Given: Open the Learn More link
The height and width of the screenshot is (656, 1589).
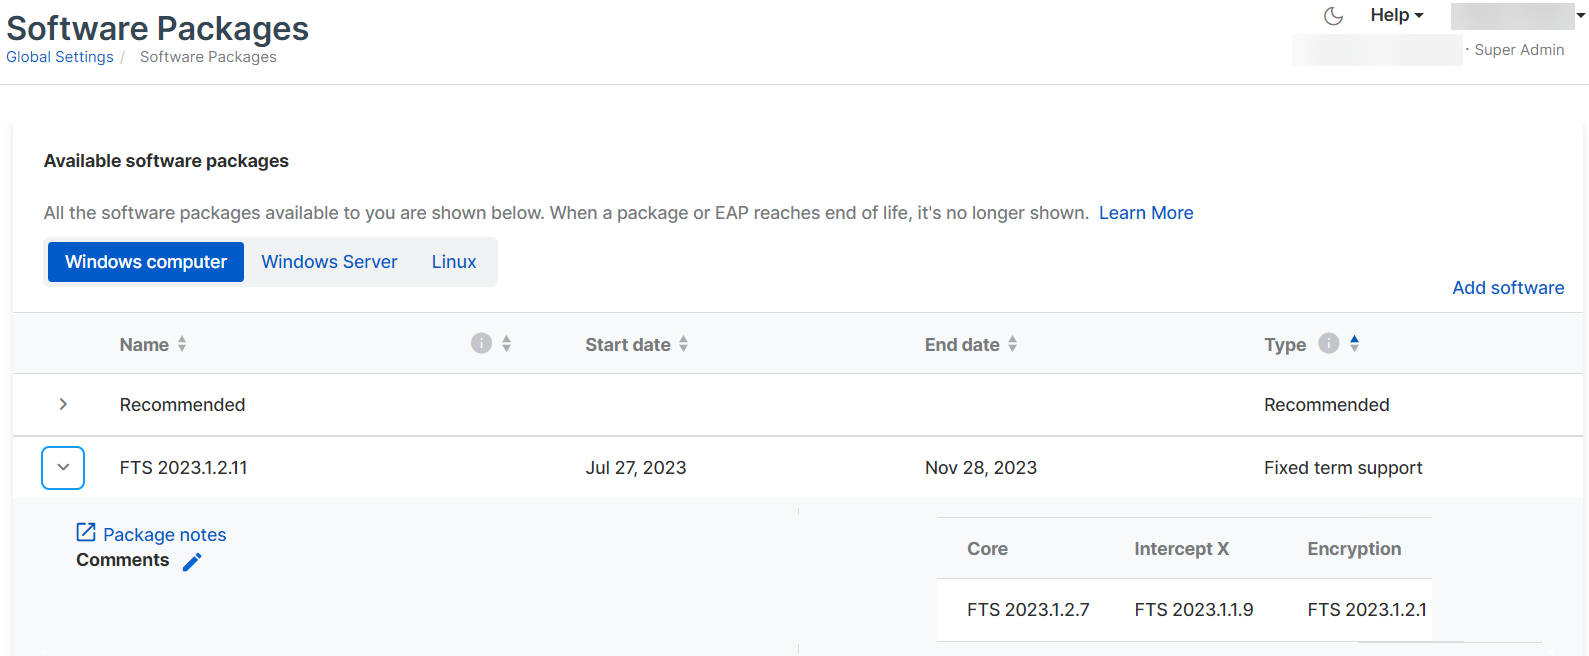Looking at the screenshot, I should (1146, 213).
